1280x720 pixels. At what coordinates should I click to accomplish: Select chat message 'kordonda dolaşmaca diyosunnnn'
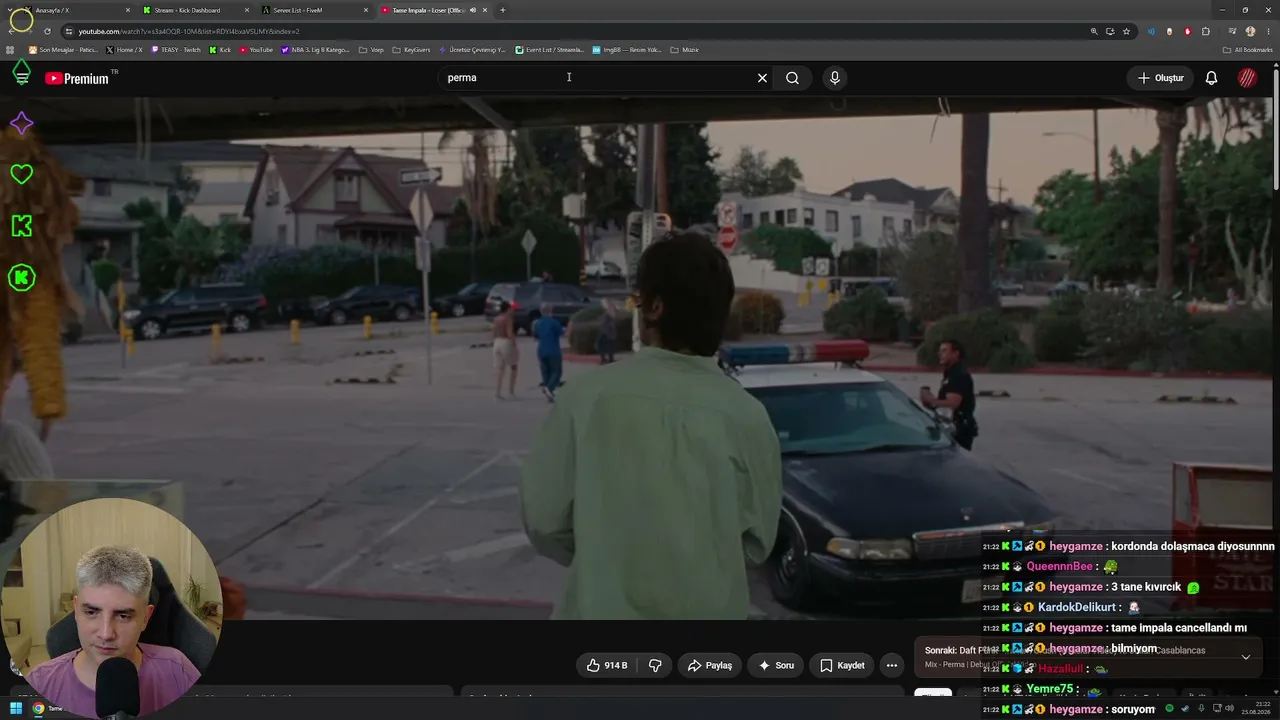(x=1193, y=546)
